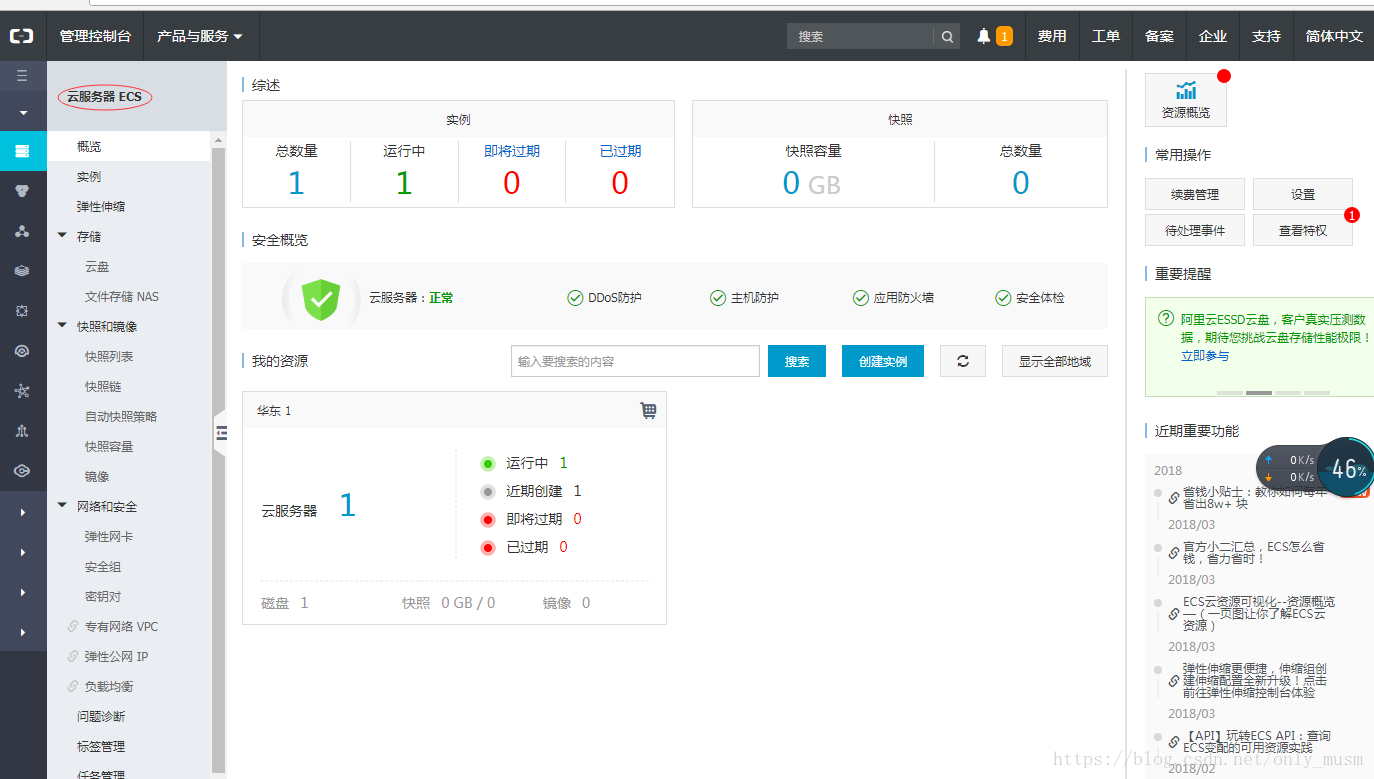Focus the top bar 搜索 input field
Screen dimensions: 1374x779
click(860, 36)
